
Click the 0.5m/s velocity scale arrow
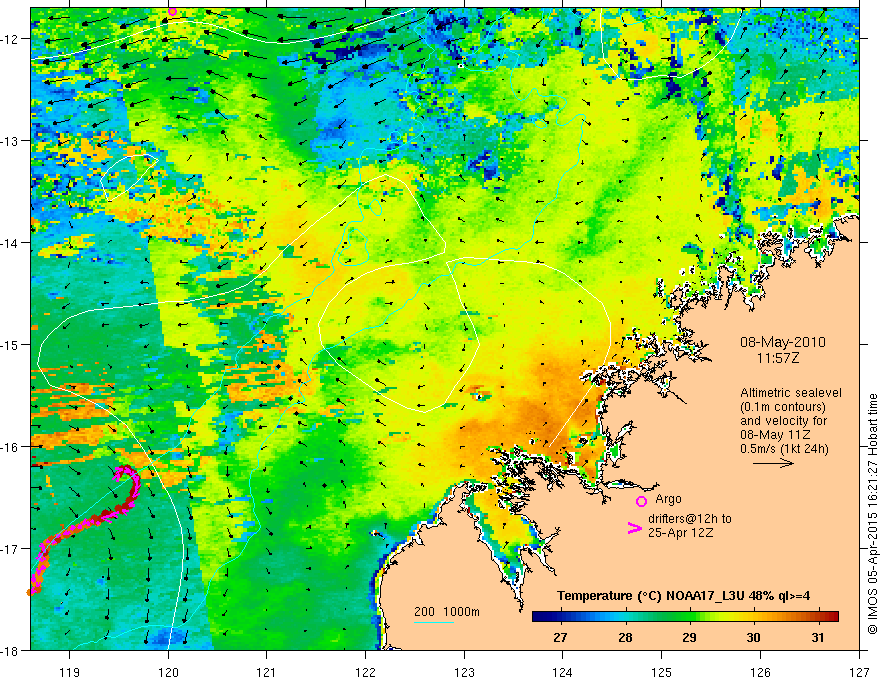click(773, 463)
